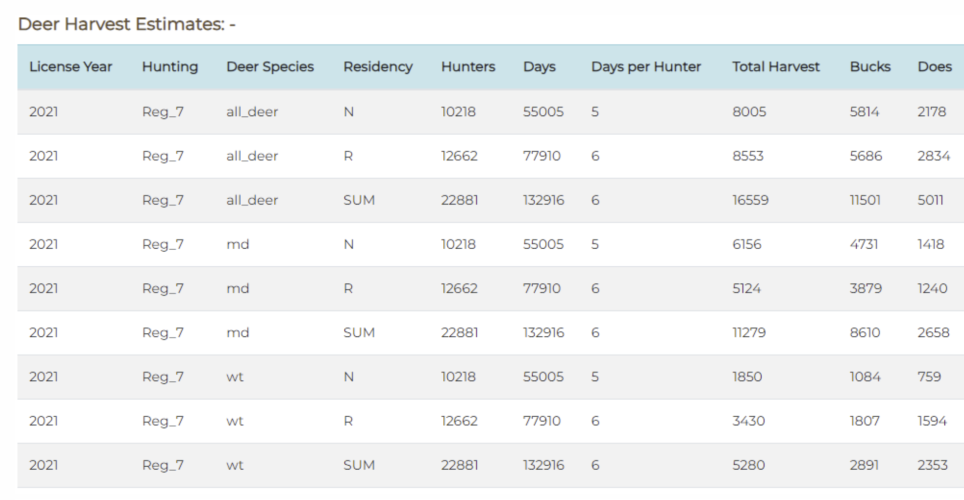Viewport: 964px width, 500px height.
Task: Click the first all_deer species cell
Action: [252, 112]
